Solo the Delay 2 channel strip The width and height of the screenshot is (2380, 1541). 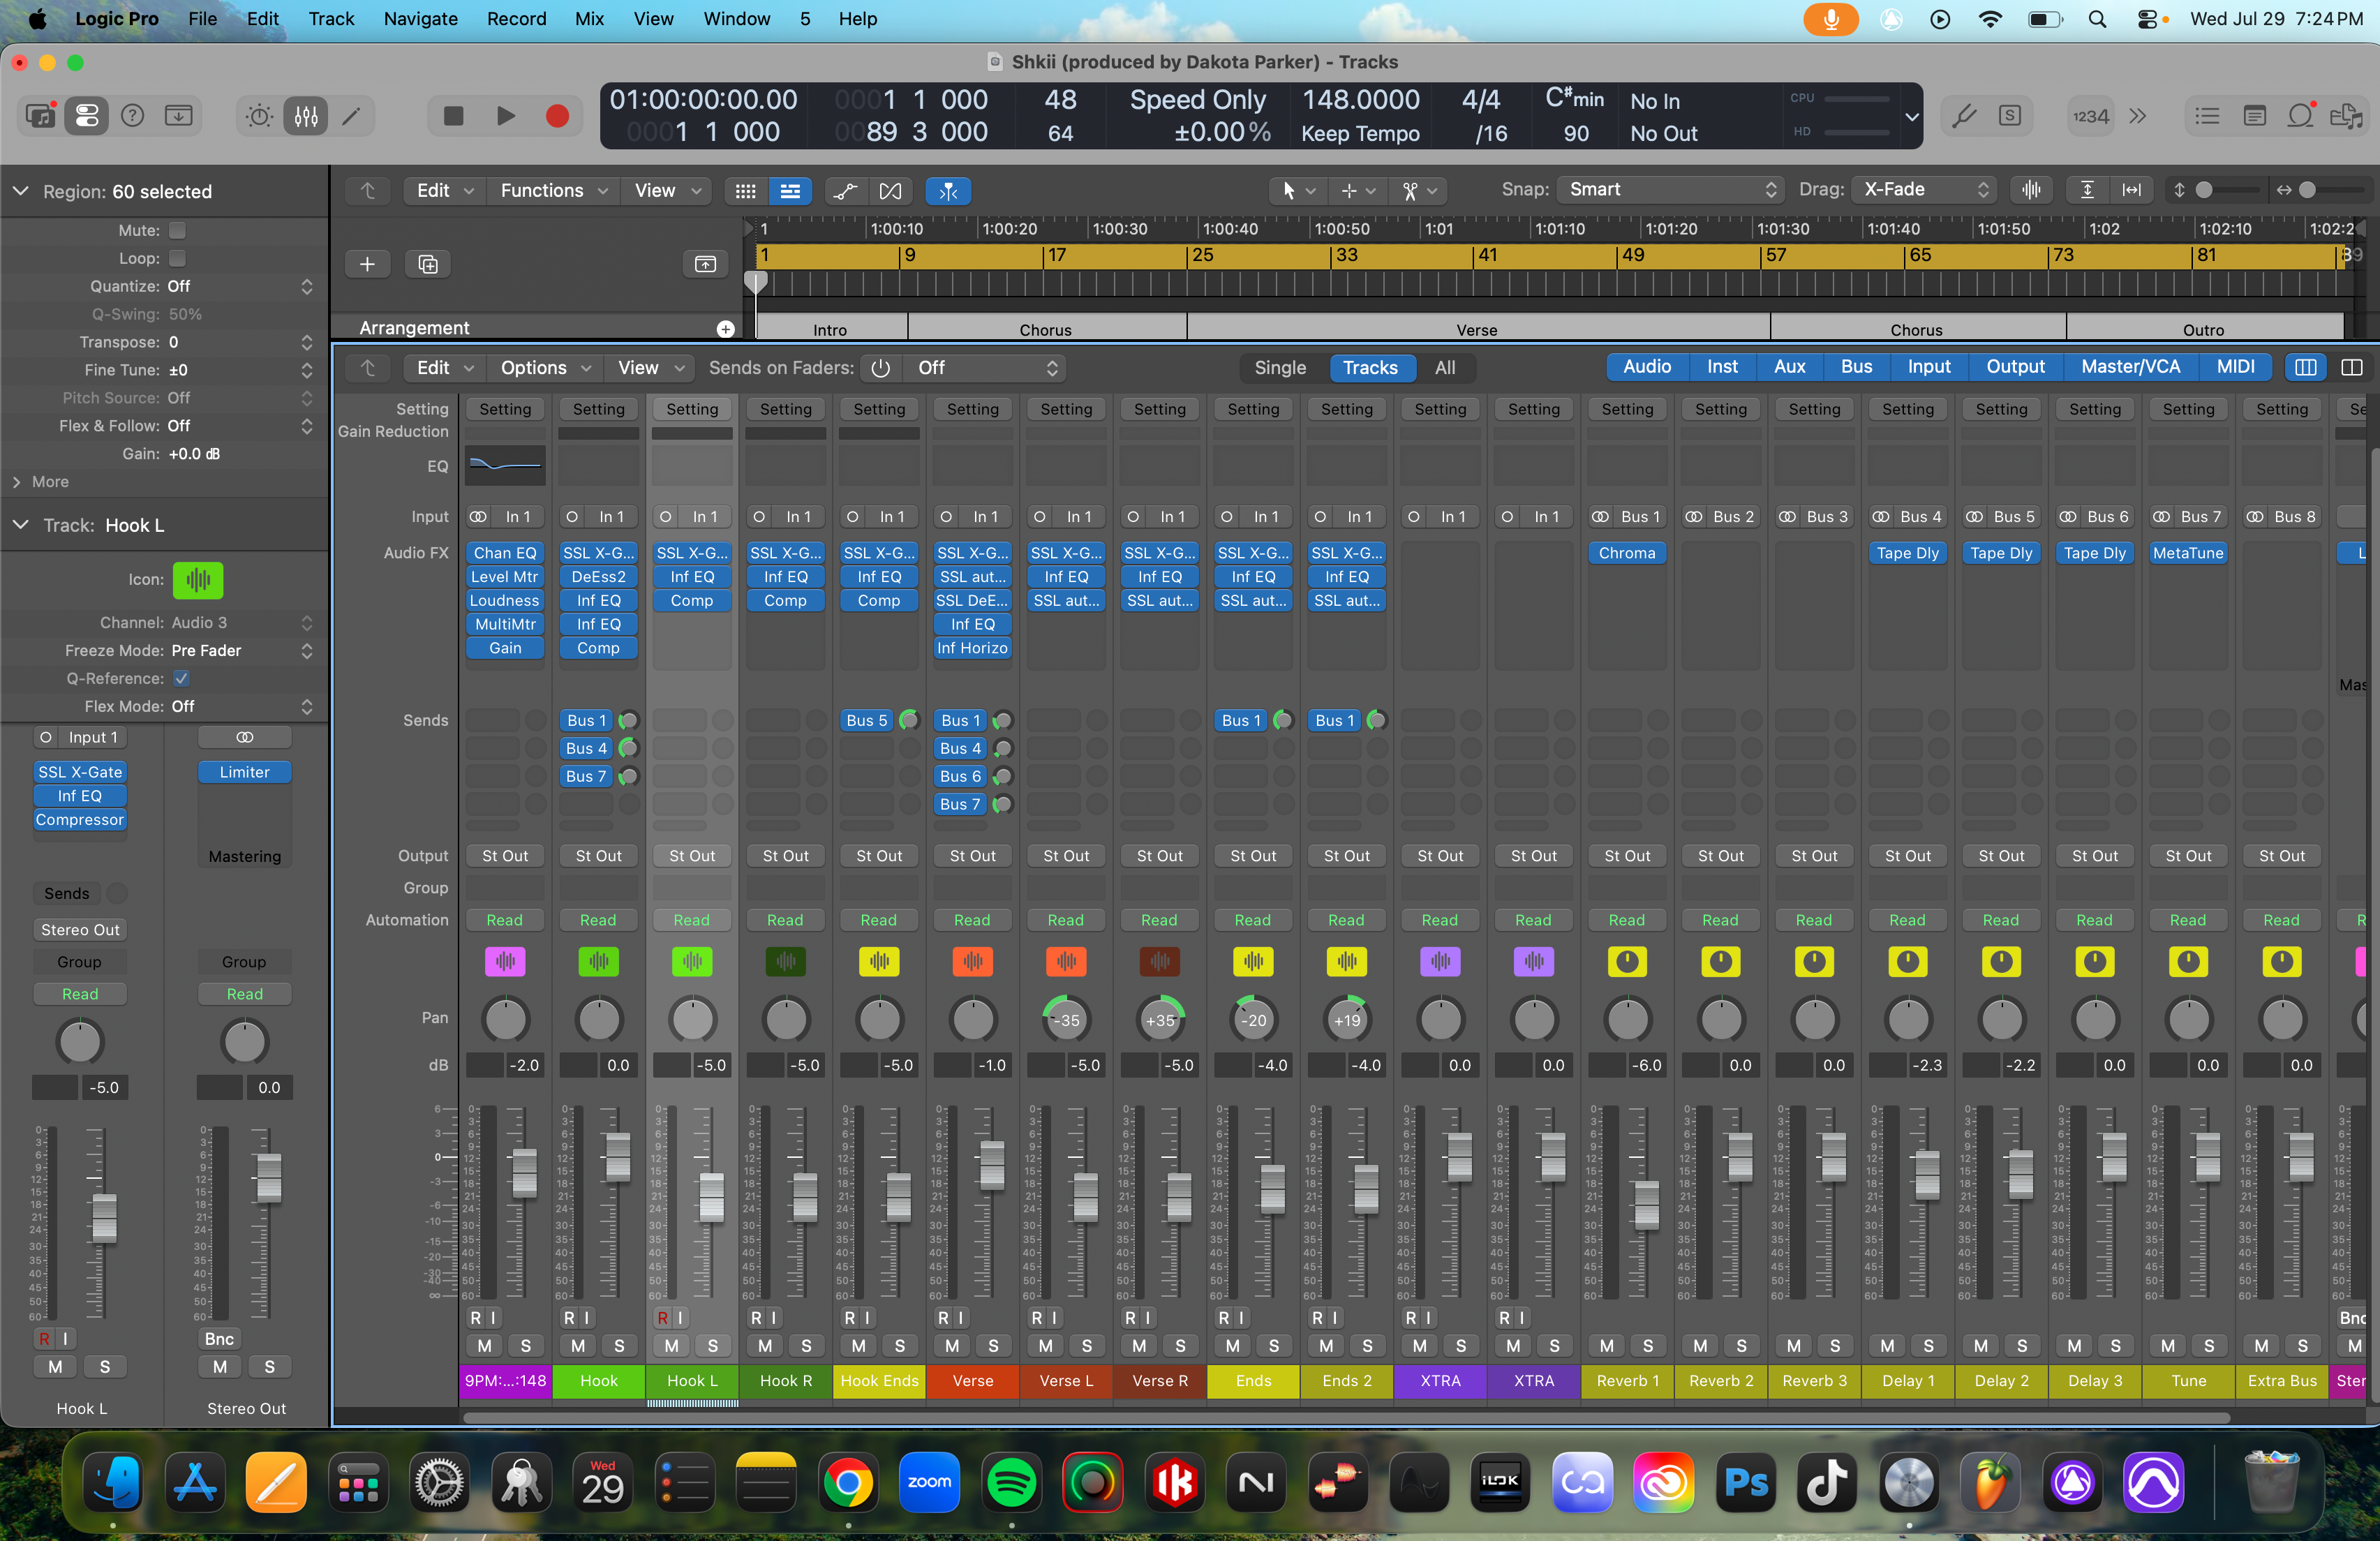click(x=2022, y=1346)
